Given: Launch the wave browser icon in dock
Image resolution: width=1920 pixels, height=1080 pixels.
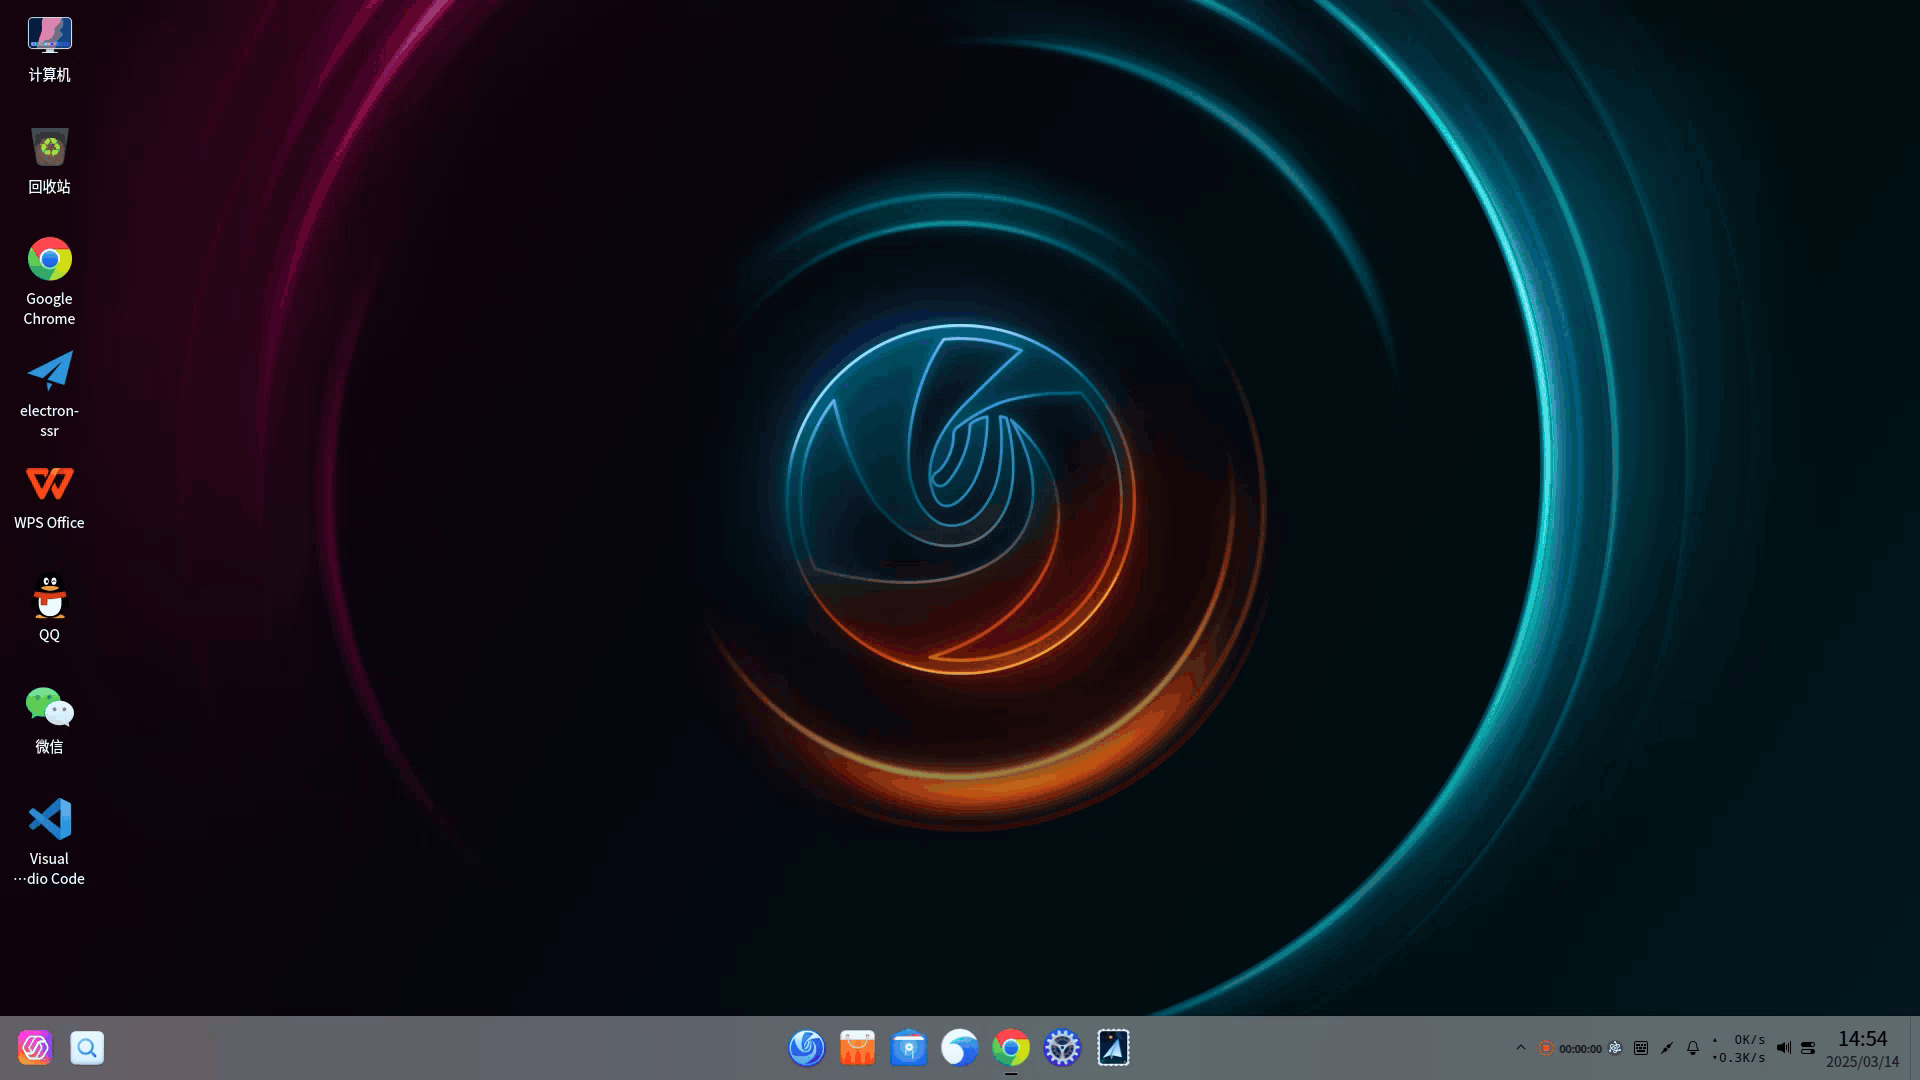Looking at the screenshot, I should (x=959, y=1048).
